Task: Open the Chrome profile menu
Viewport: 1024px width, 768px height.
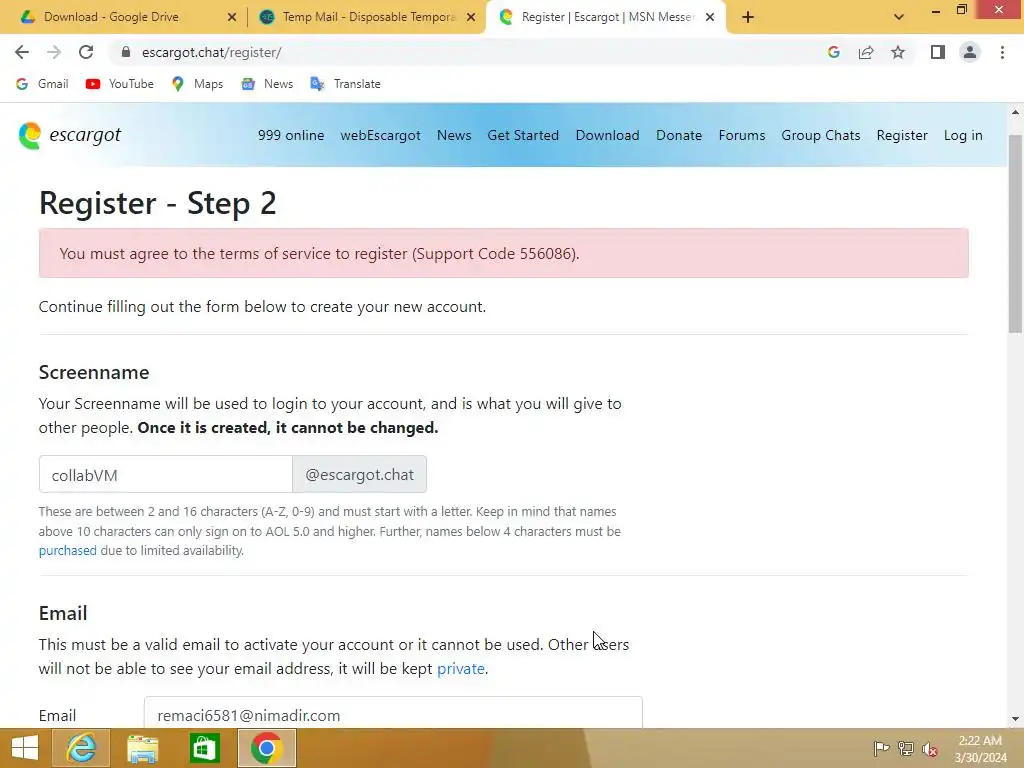Action: click(970, 52)
